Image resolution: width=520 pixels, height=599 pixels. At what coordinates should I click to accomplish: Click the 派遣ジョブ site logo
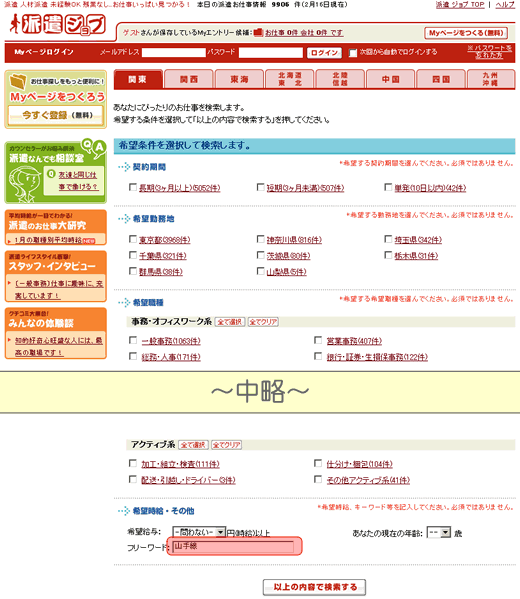pyautogui.click(x=57, y=24)
